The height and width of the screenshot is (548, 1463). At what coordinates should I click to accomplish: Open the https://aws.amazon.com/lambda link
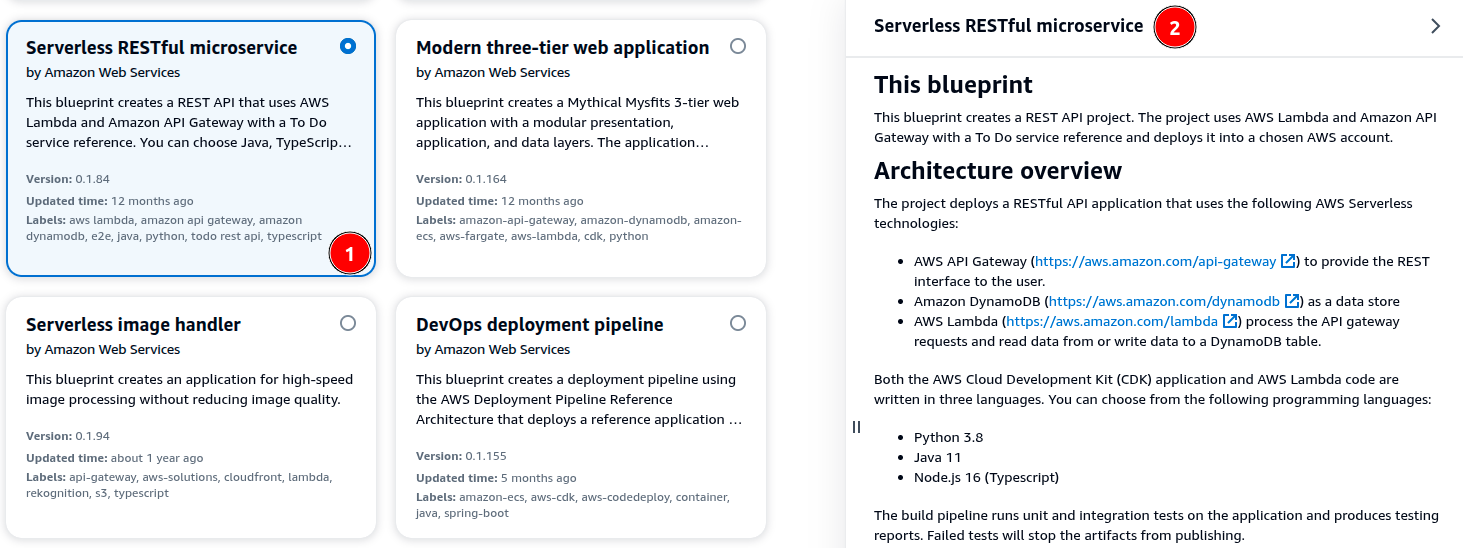[x=1112, y=321]
